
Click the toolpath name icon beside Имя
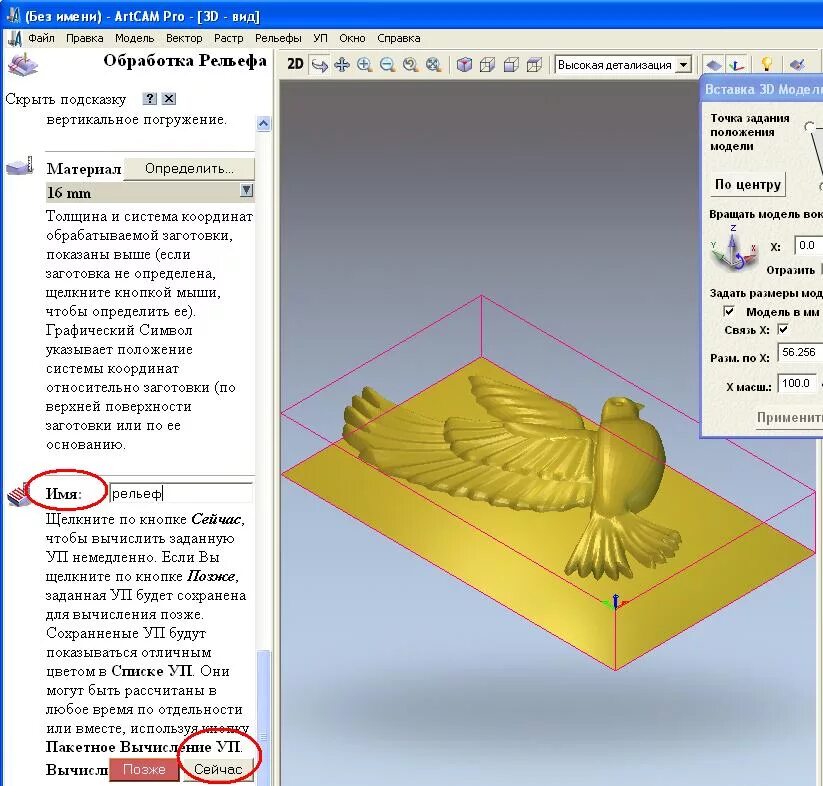(x=17, y=495)
